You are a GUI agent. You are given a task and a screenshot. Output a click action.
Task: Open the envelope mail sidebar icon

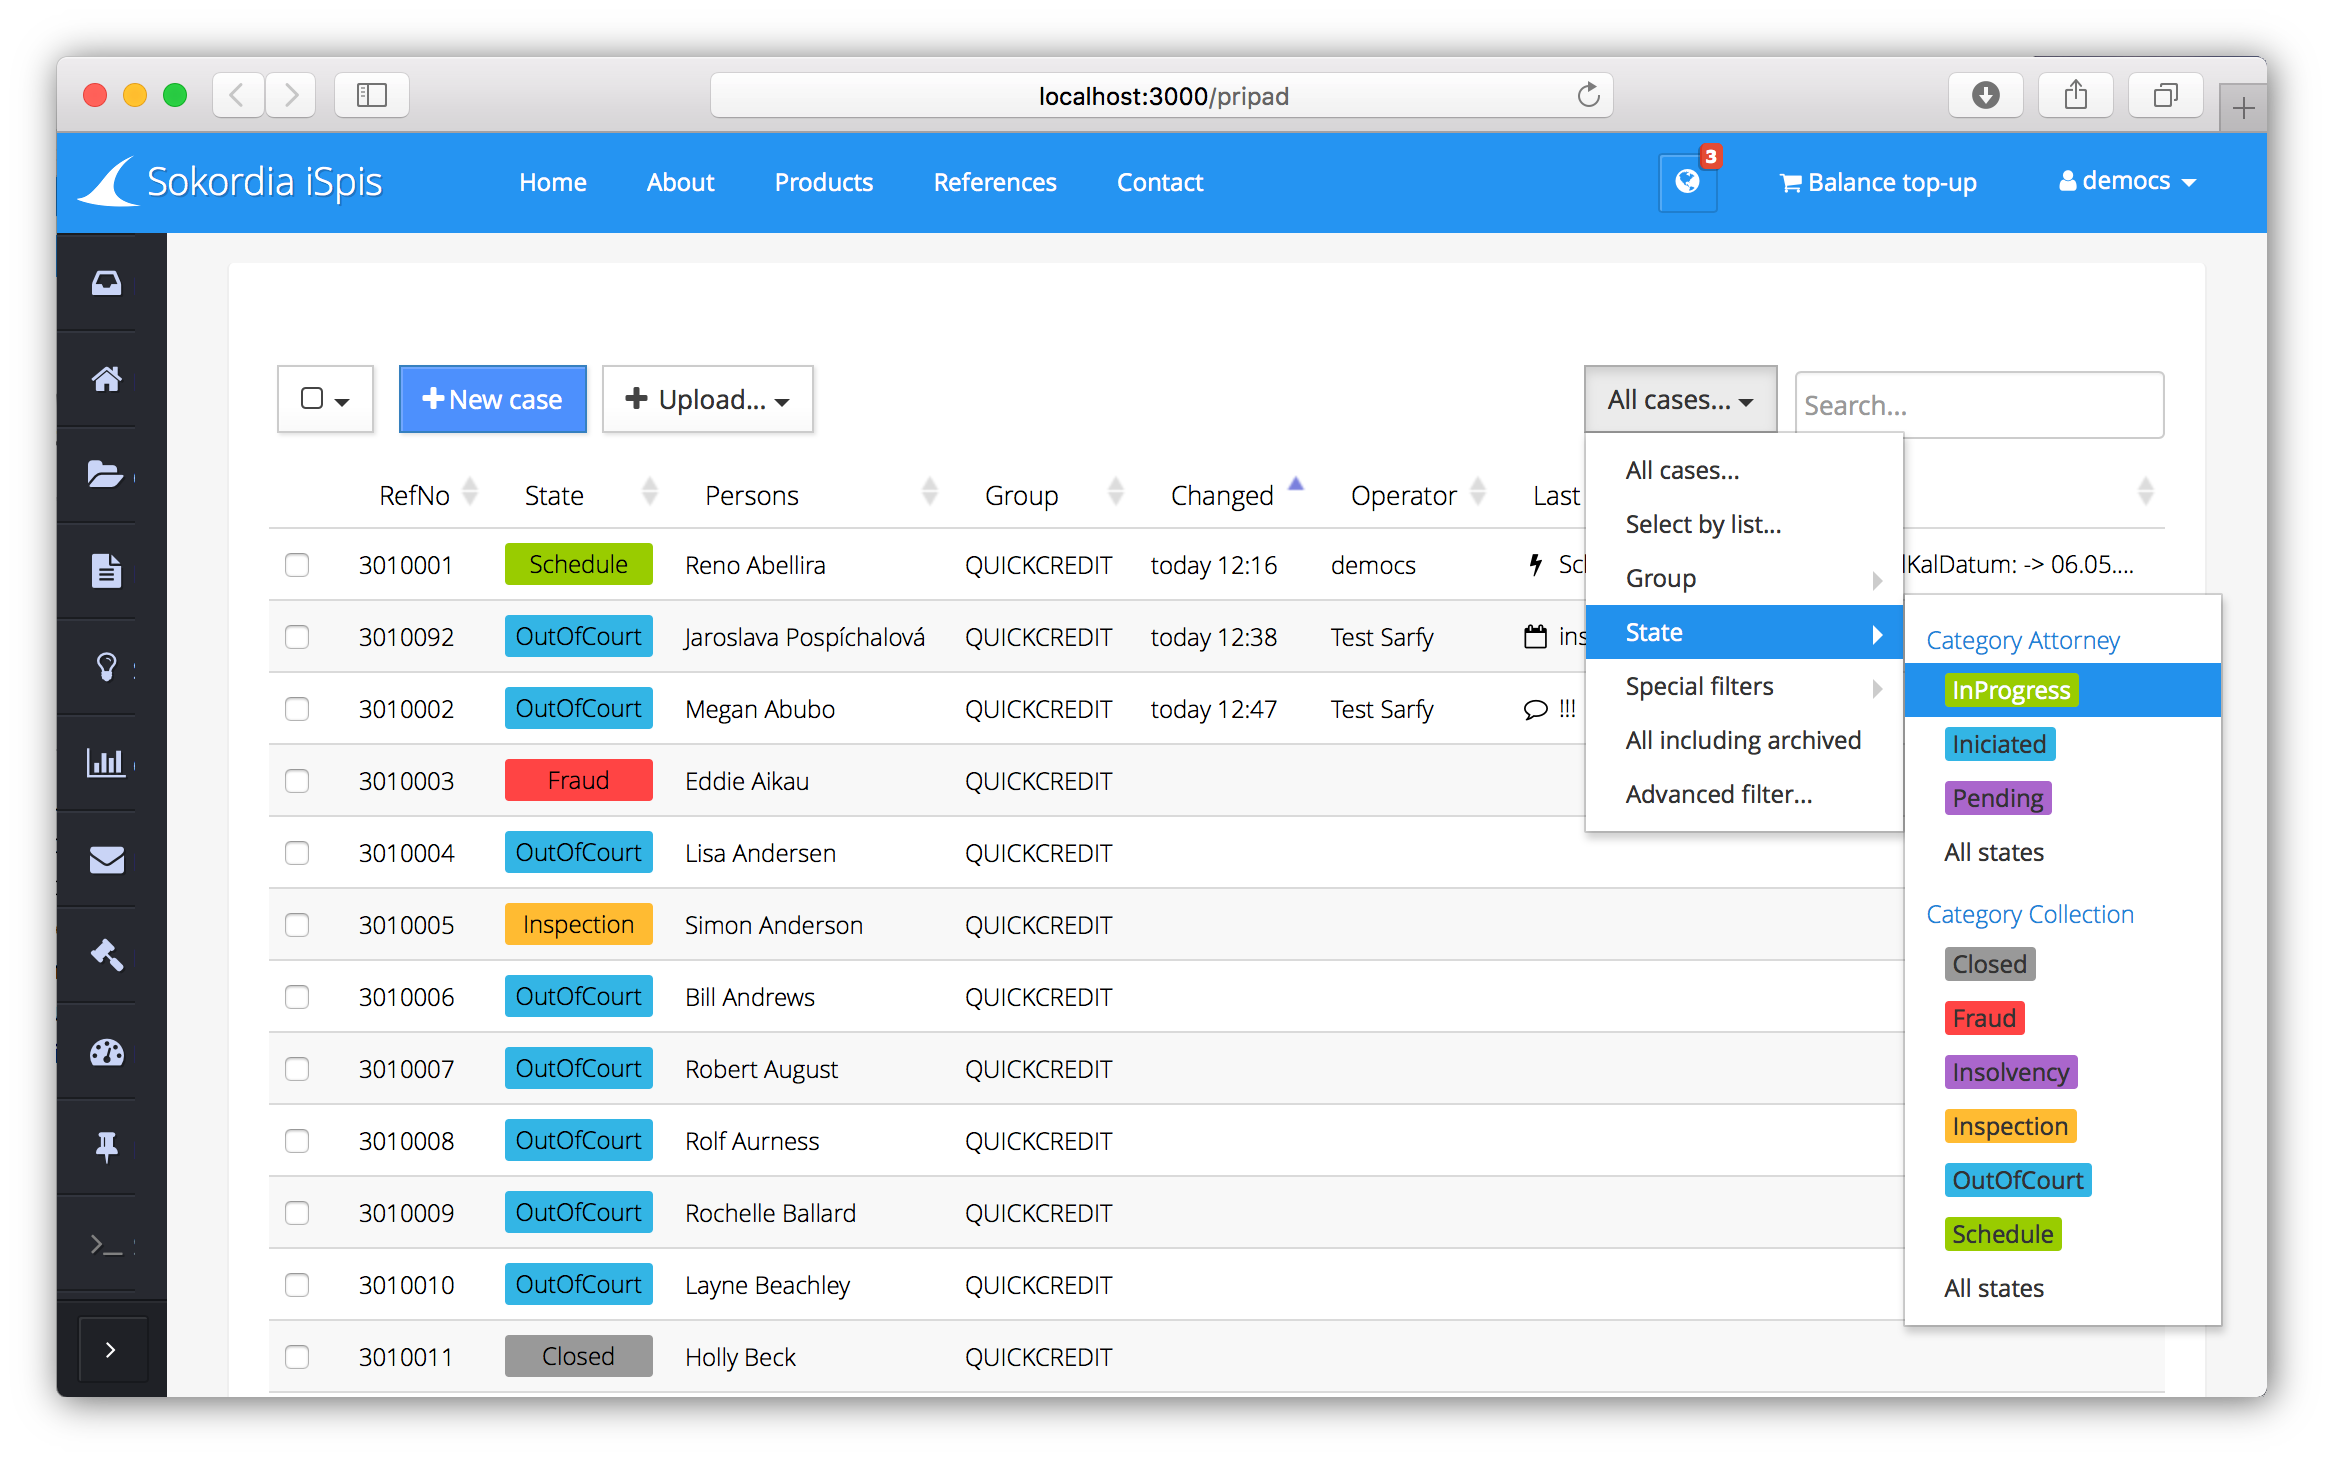tap(107, 859)
